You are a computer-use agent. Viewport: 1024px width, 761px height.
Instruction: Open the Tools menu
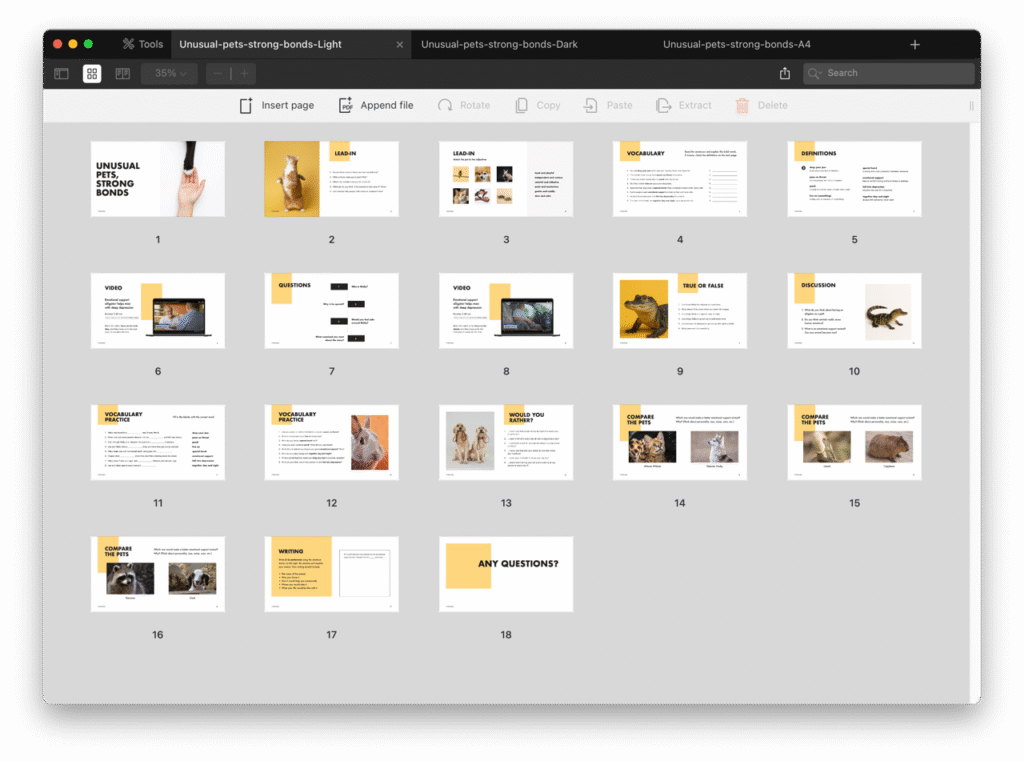tap(142, 44)
